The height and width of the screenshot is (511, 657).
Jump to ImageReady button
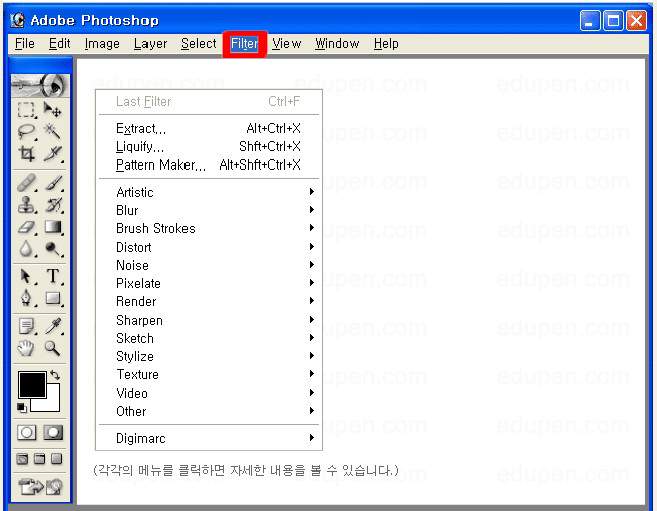click(40, 487)
